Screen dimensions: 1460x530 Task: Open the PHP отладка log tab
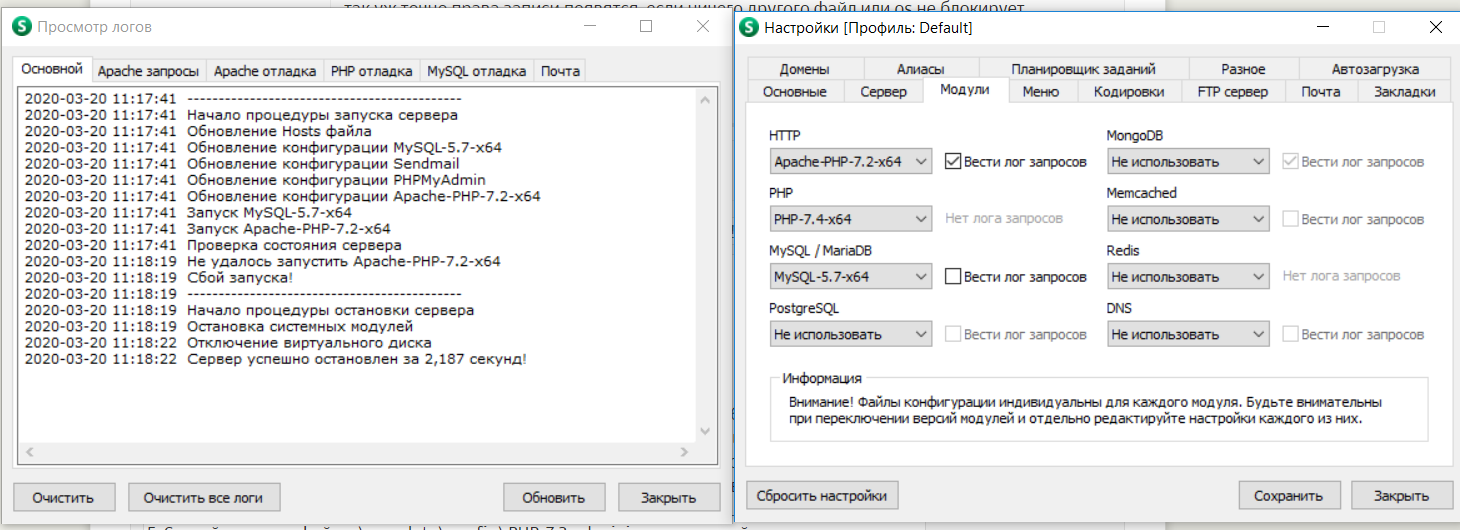click(x=371, y=71)
